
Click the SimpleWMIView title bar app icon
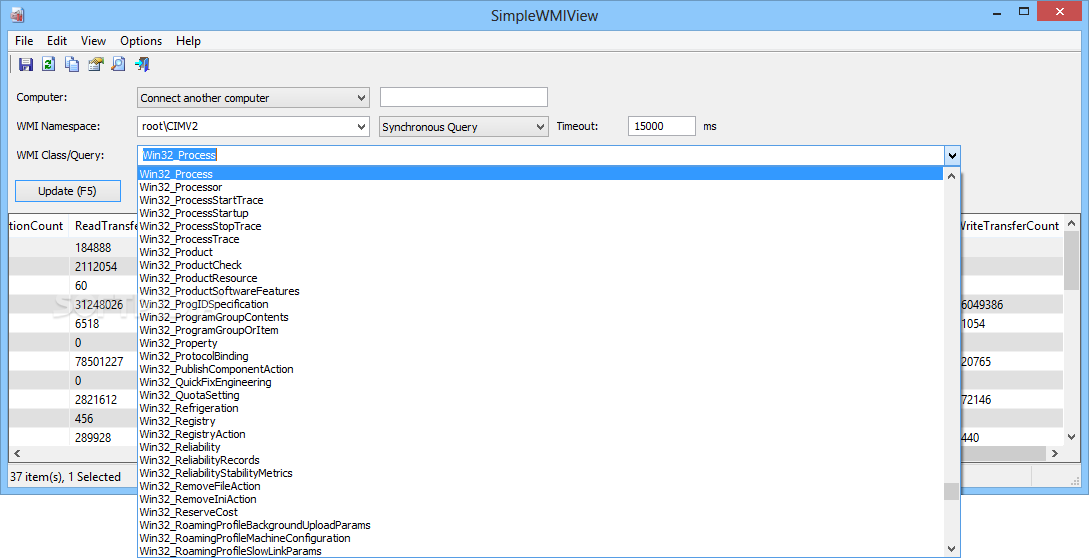point(17,15)
